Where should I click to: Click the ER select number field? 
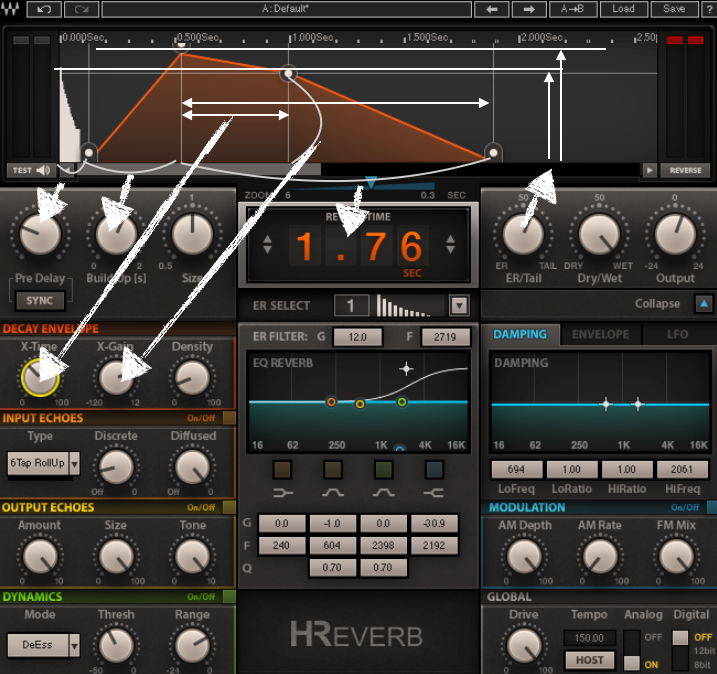point(351,305)
